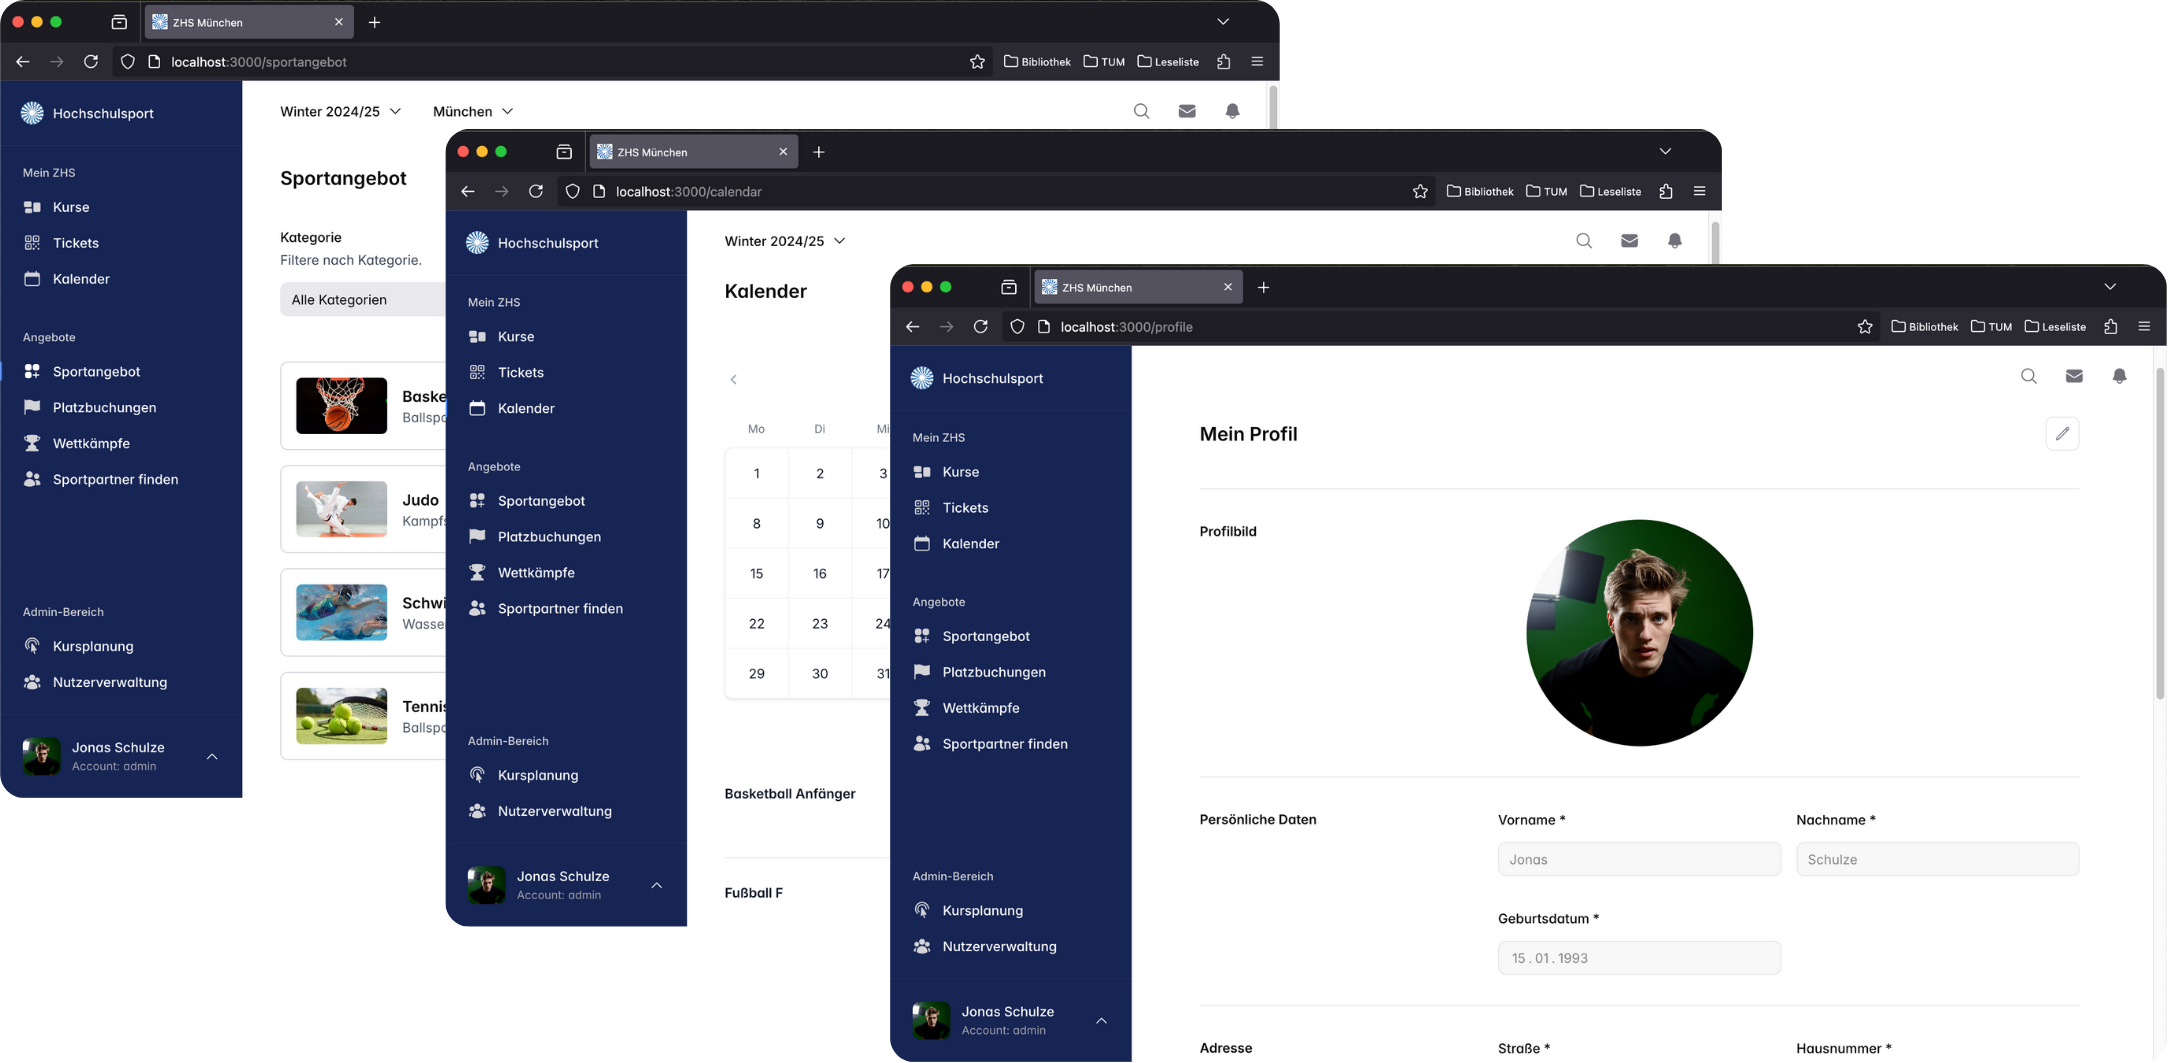The height and width of the screenshot is (1063, 2168).
Task: Expand Jonas Schulze account menu in profile window
Action: 1101,1021
